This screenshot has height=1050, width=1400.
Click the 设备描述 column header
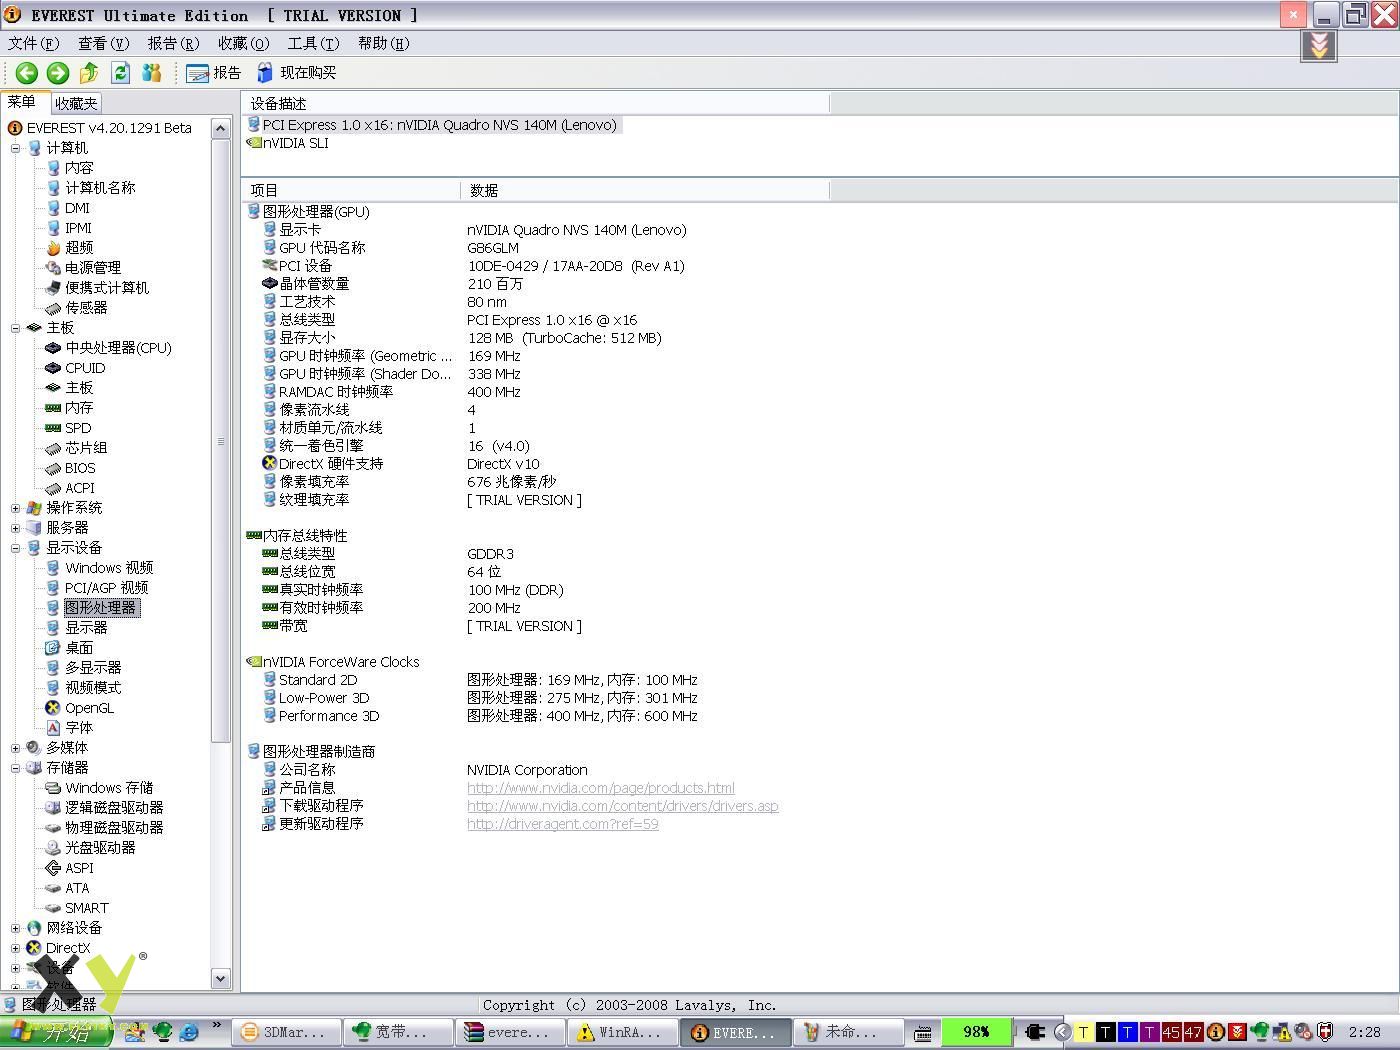535,103
